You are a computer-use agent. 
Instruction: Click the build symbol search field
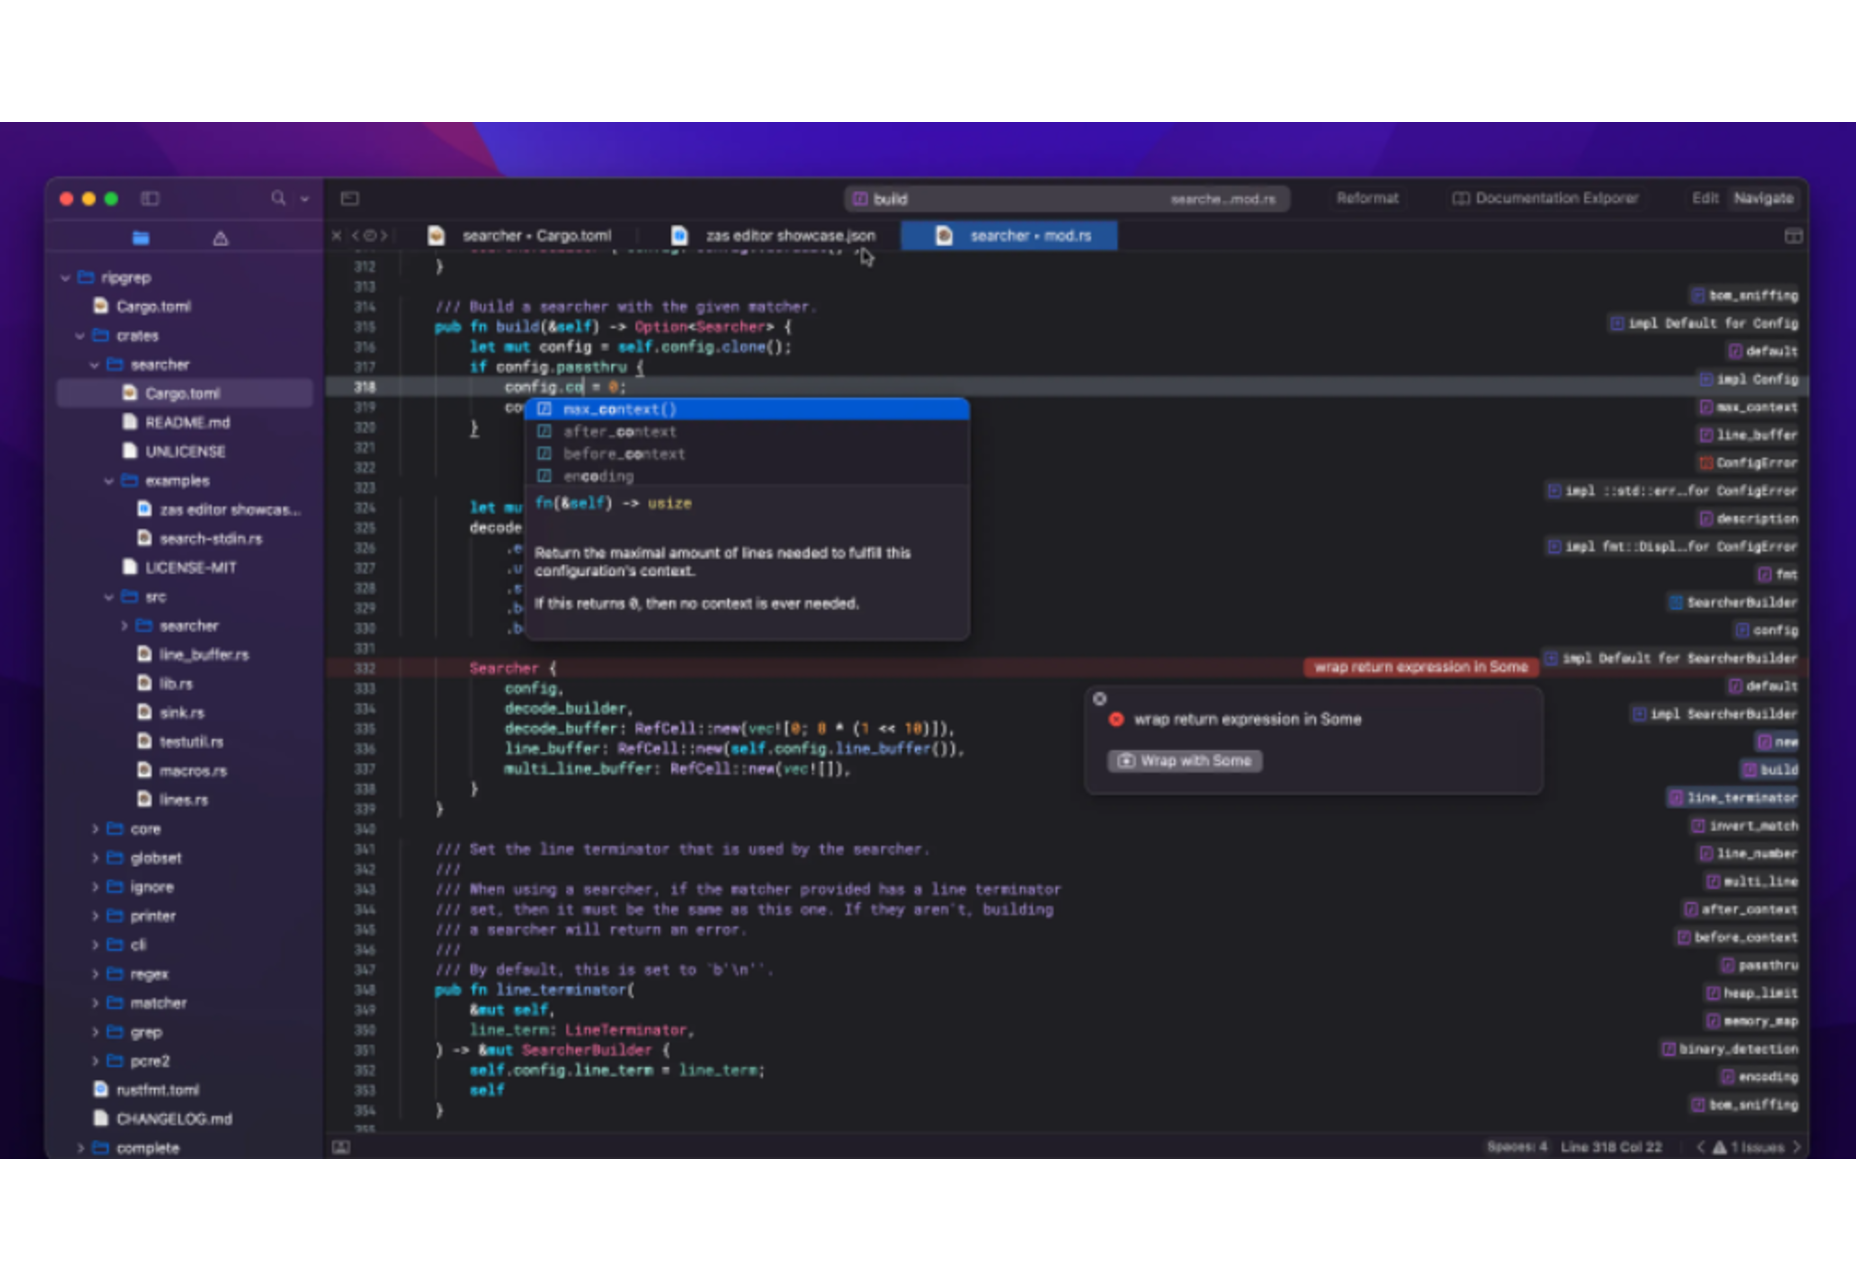[x=1067, y=199]
